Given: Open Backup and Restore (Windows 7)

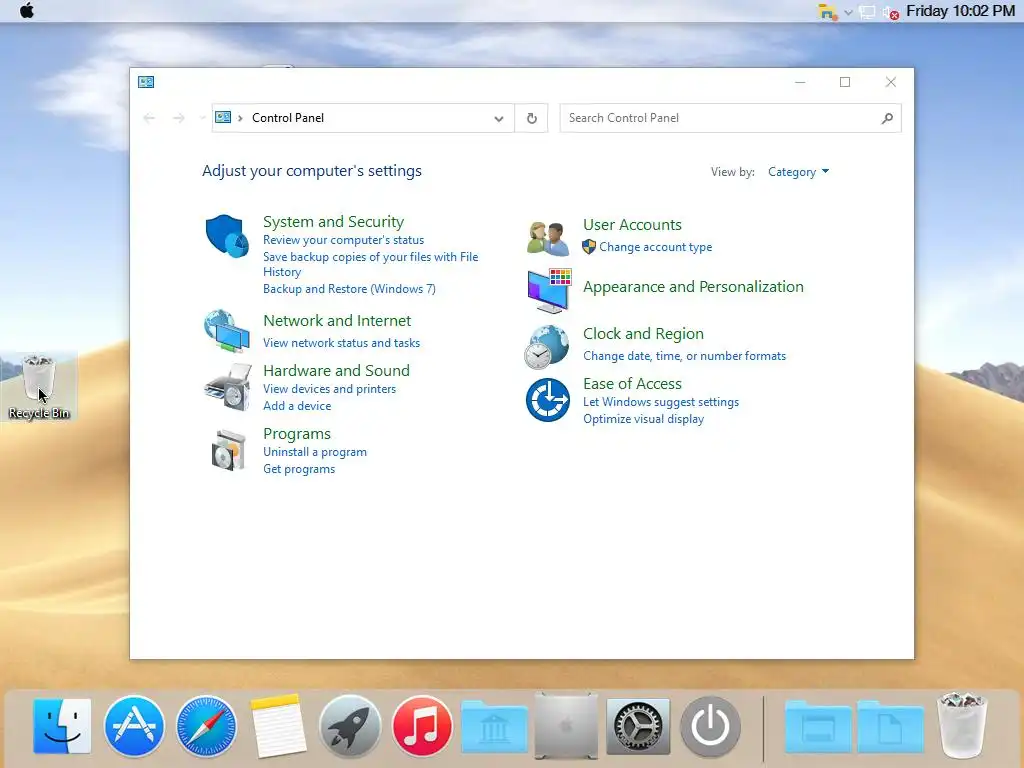Looking at the screenshot, I should point(349,289).
